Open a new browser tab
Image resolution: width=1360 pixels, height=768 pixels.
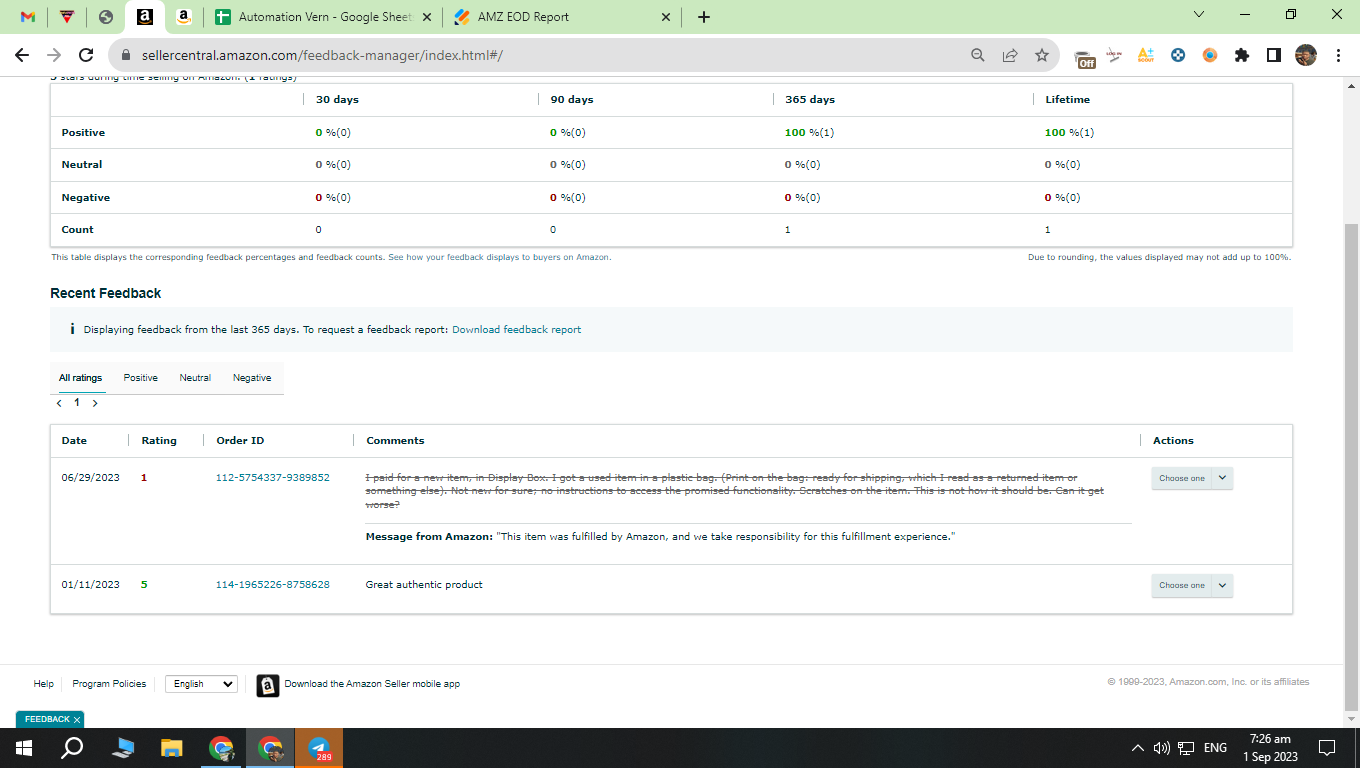[x=704, y=17]
